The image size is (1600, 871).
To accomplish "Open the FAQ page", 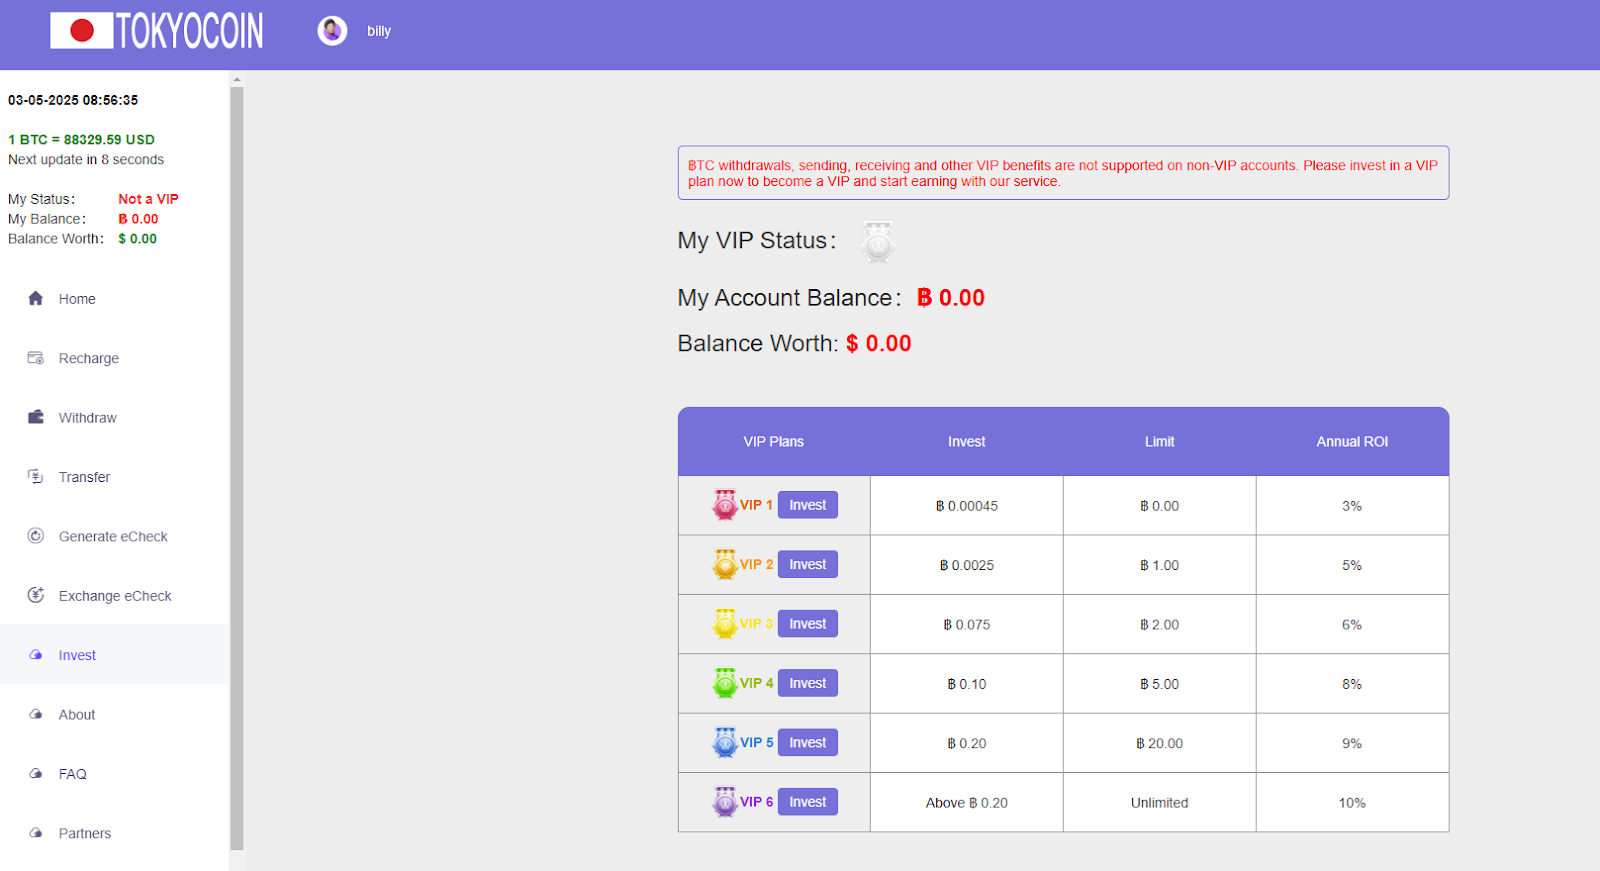I will [114, 774].
